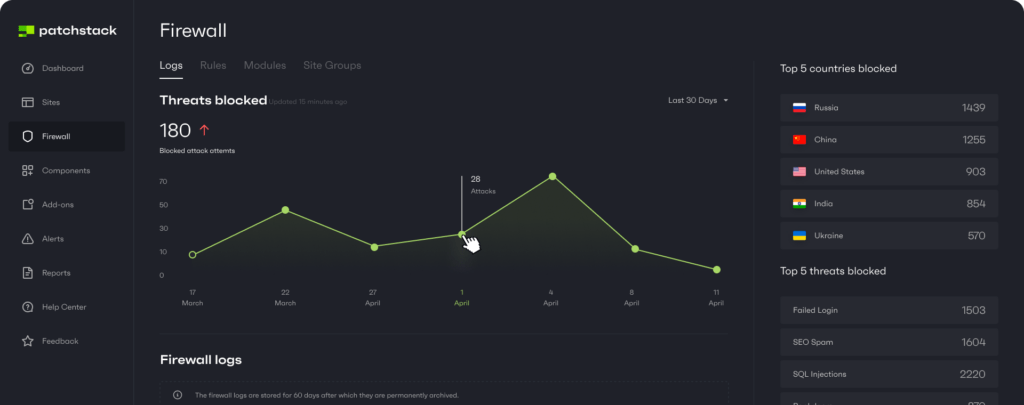Image resolution: width=1024 pixels, height=405 pixels.
Task: Switch to the Modules tab
Action: [265, 66]
